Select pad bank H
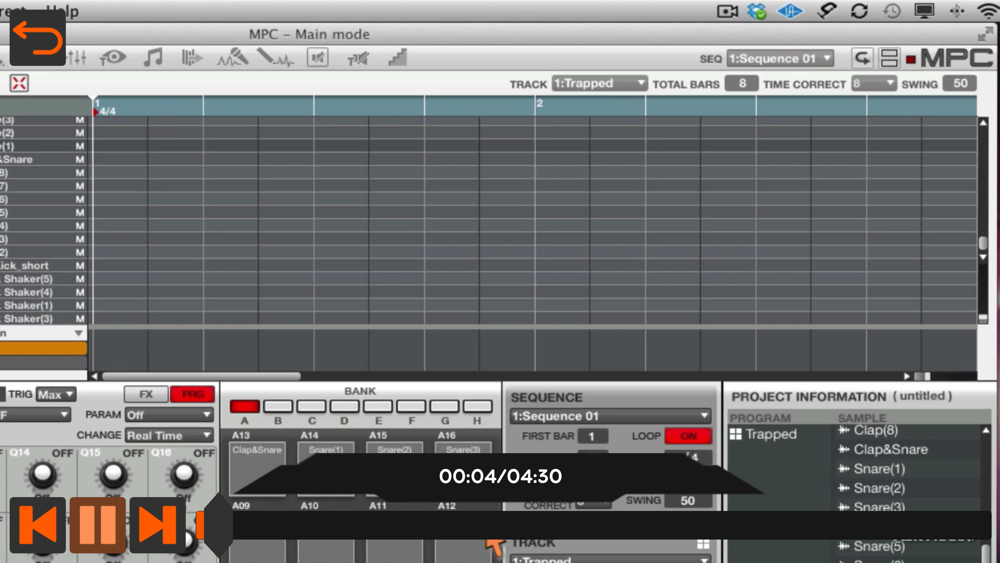 click(477, 406)
